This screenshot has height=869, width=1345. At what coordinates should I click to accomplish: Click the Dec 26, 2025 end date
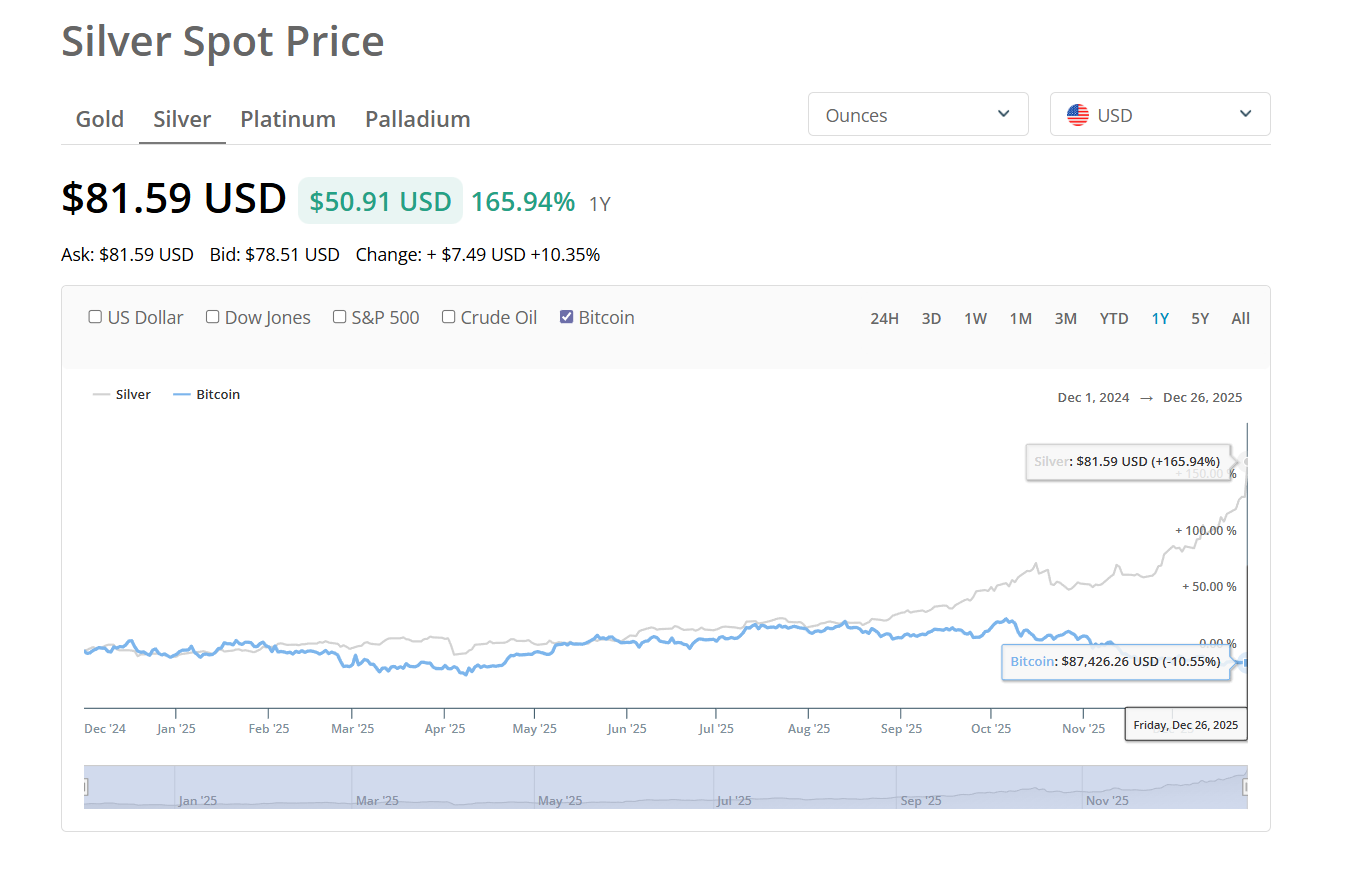click(1203, 398)
